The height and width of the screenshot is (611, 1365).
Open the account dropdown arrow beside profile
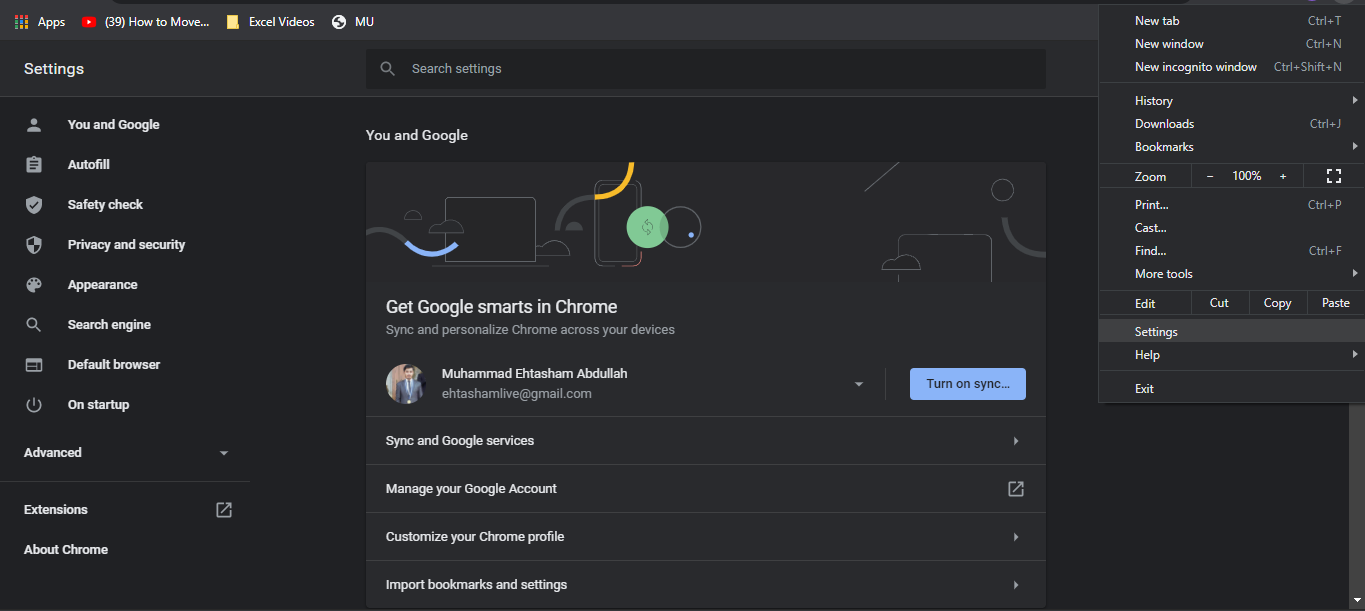858,384
